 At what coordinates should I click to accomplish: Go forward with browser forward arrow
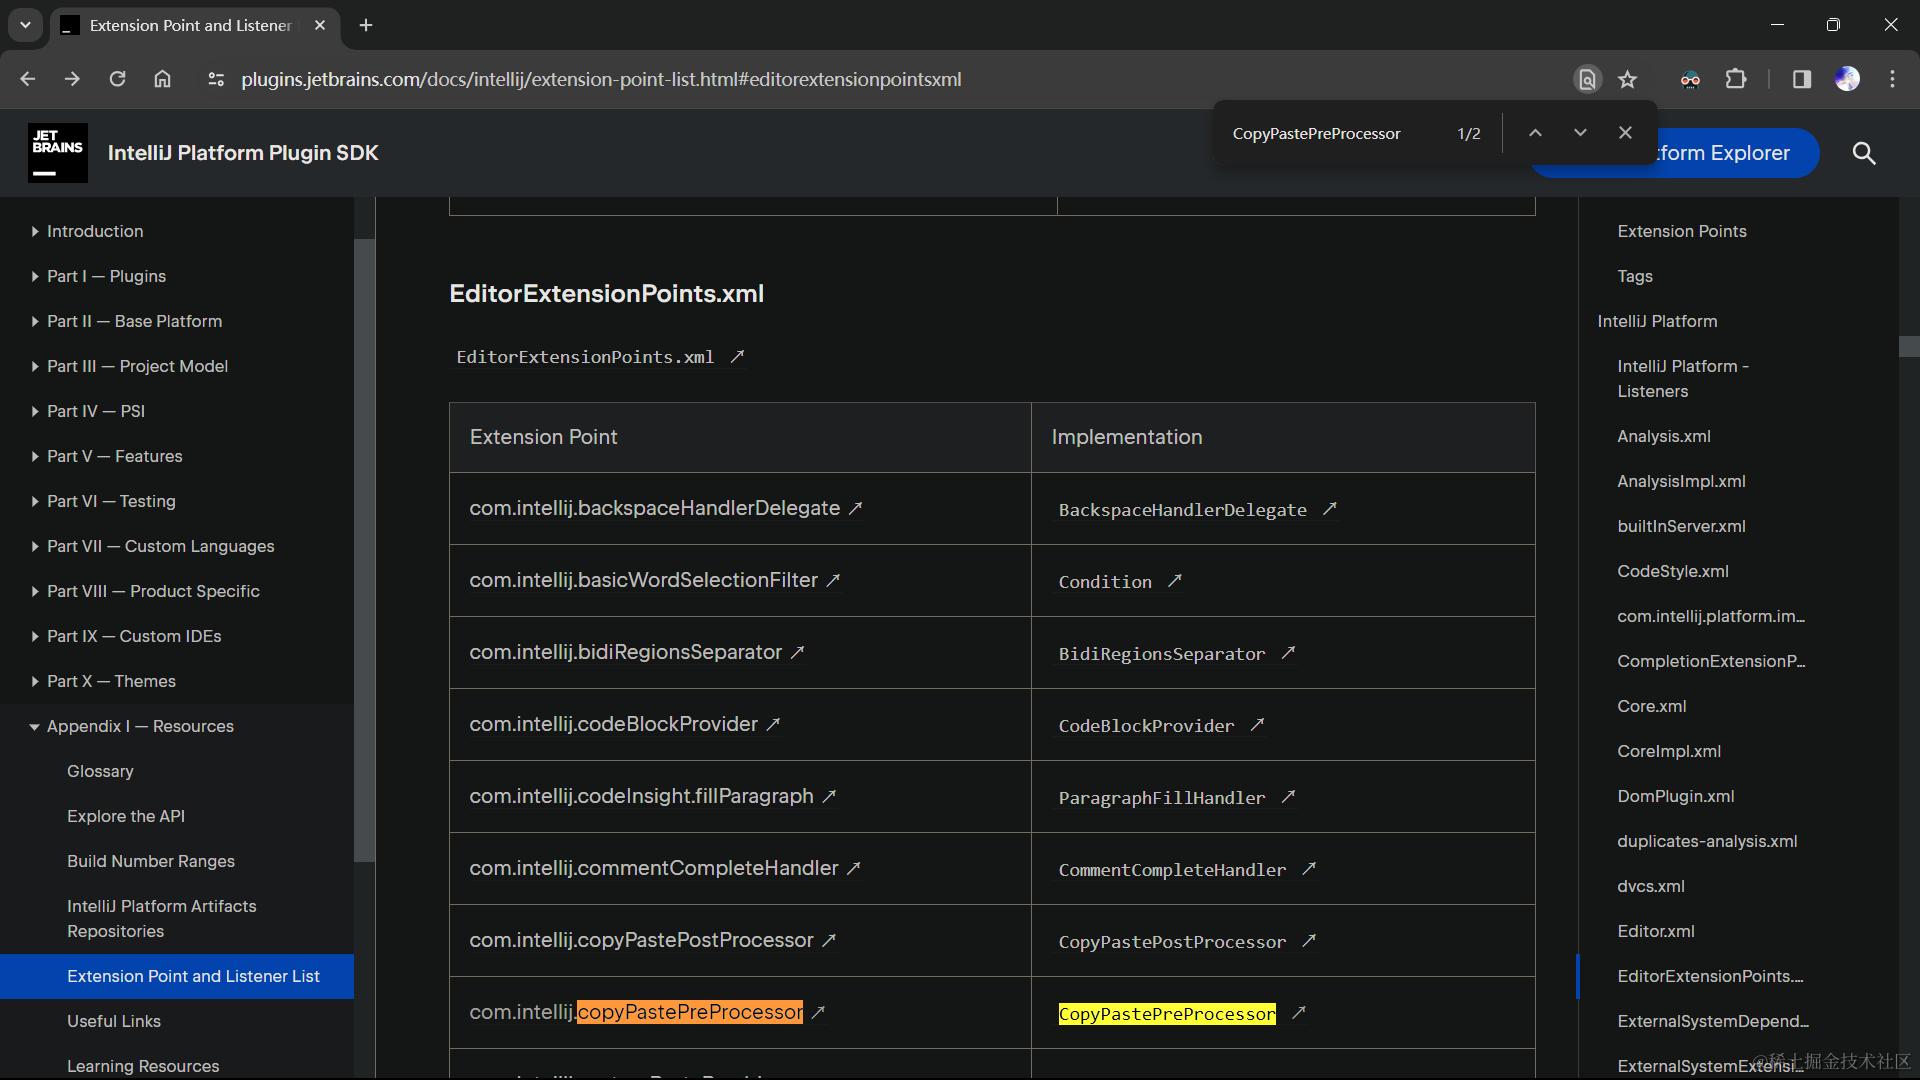click(x=72, y=79)
